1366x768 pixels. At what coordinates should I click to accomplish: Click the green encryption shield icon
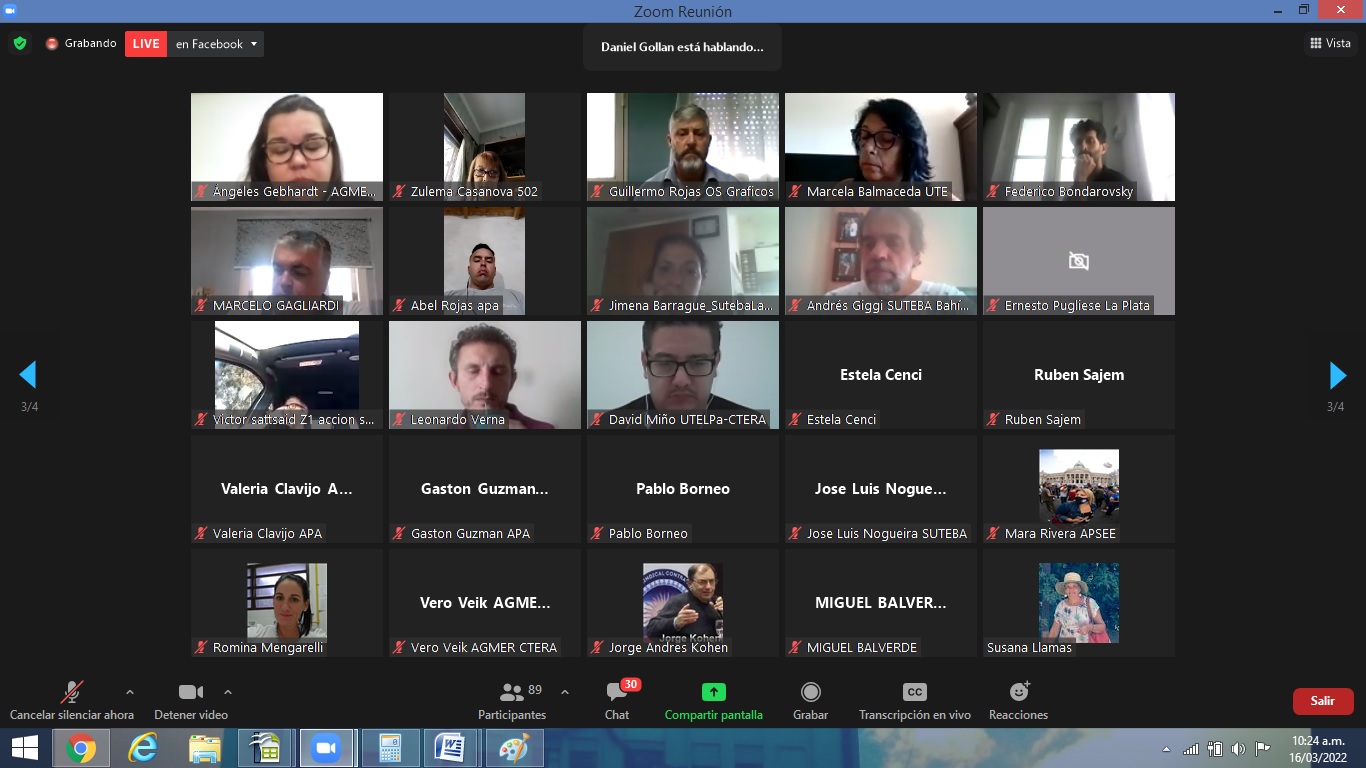point(20,44)
